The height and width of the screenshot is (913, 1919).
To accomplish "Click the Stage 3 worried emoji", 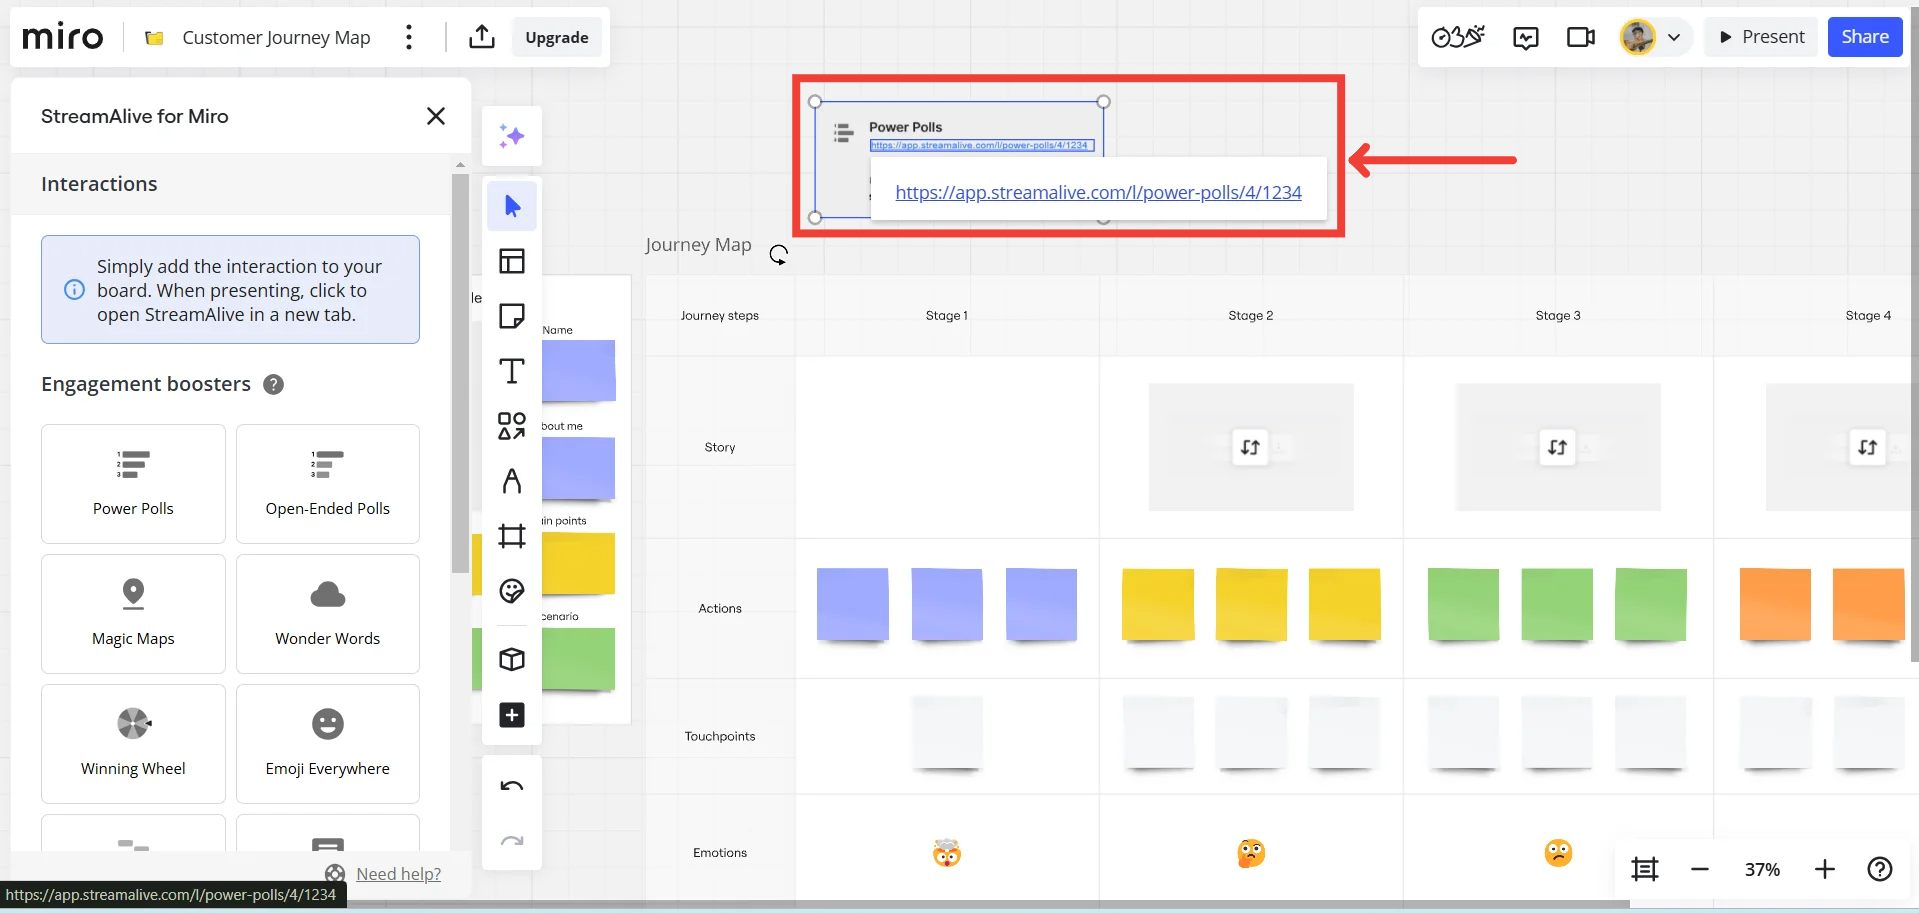I will point(1558,853).
